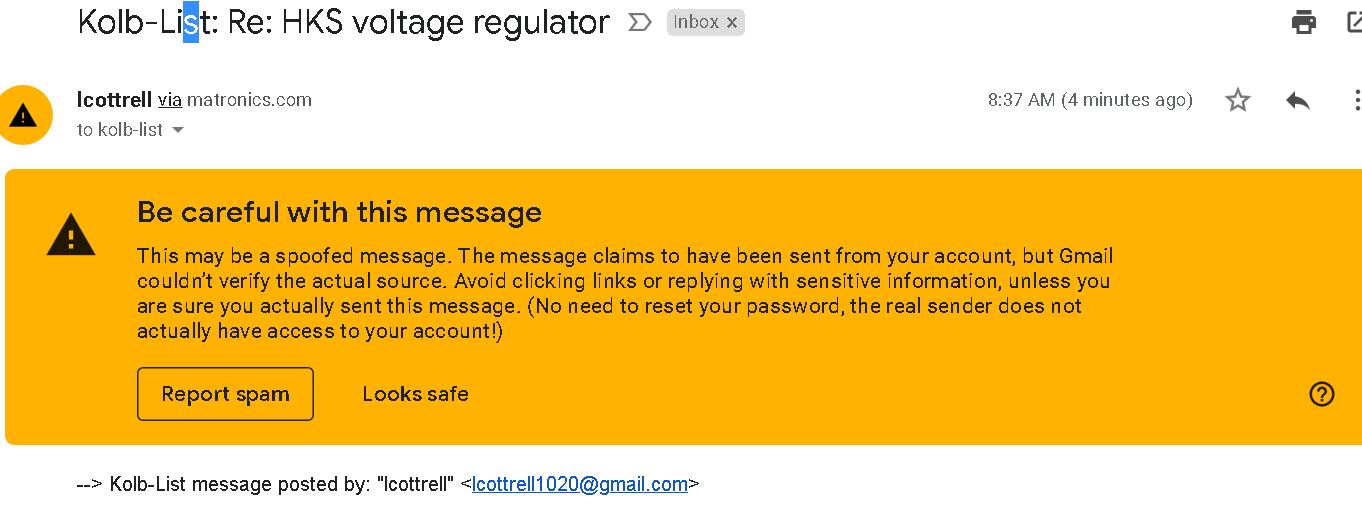Click the Inbox label chip
Screen dimensions: 1362x508
click(x=695, y=22)
